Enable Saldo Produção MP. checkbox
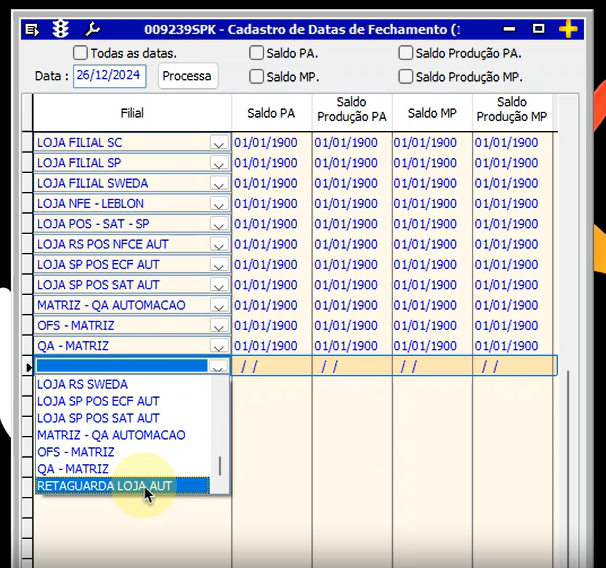Screen dimensions: 606x568 coord(405,77)
